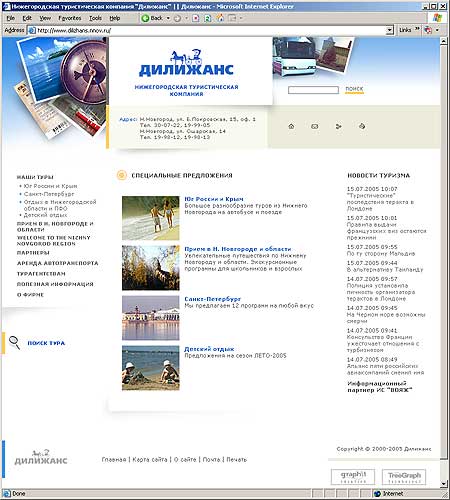Expand the address bar dropdown arrow
This screenshot has height=500, width=450.
tap(389, 30)
